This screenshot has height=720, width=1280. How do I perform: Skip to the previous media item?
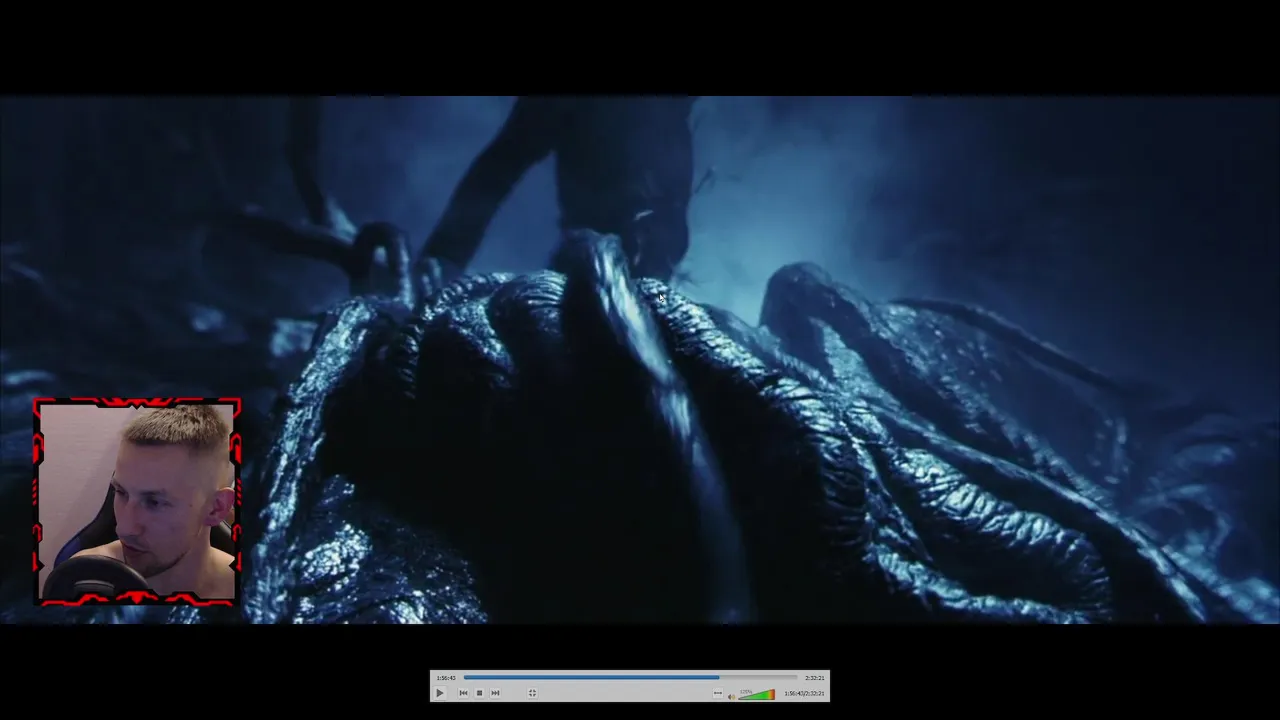(x=463, y=693)
